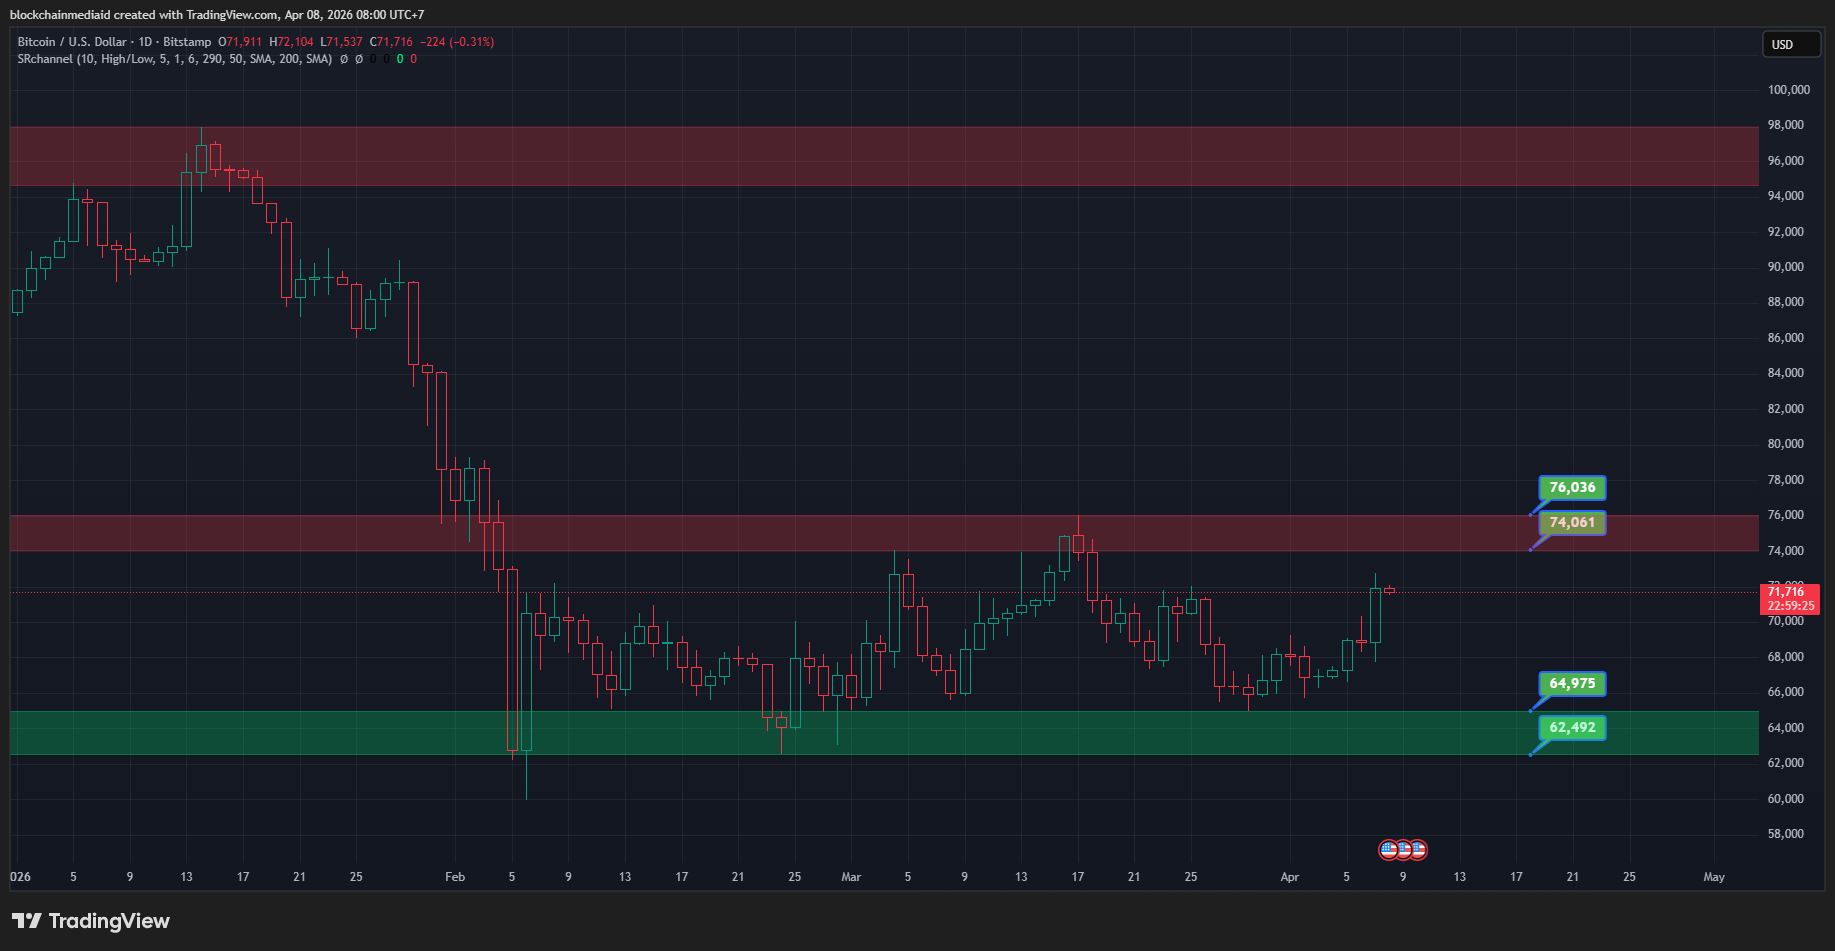Open the 1D timeframe selector in the legend
Image resolution: width=1835 pixels, height=951 pixels.
tap(143, 41)
